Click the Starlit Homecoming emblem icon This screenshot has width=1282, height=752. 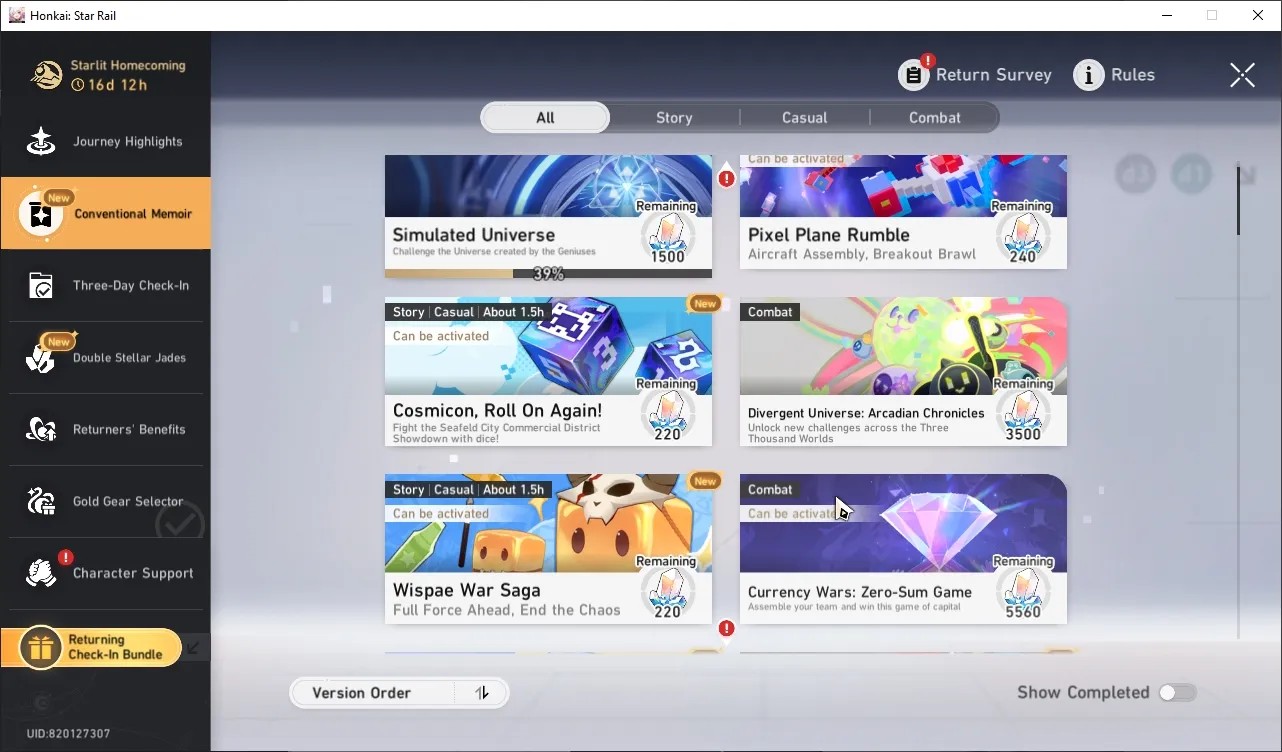click(46, 75)
